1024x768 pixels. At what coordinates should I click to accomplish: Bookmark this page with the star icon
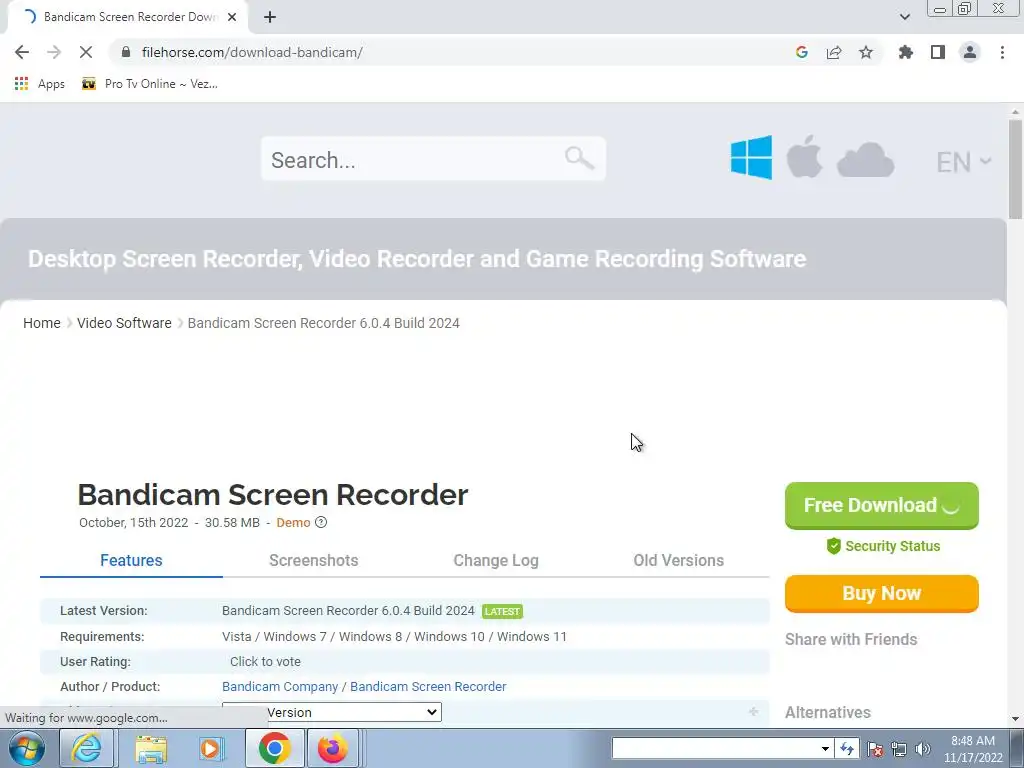[x=866, y=52]
